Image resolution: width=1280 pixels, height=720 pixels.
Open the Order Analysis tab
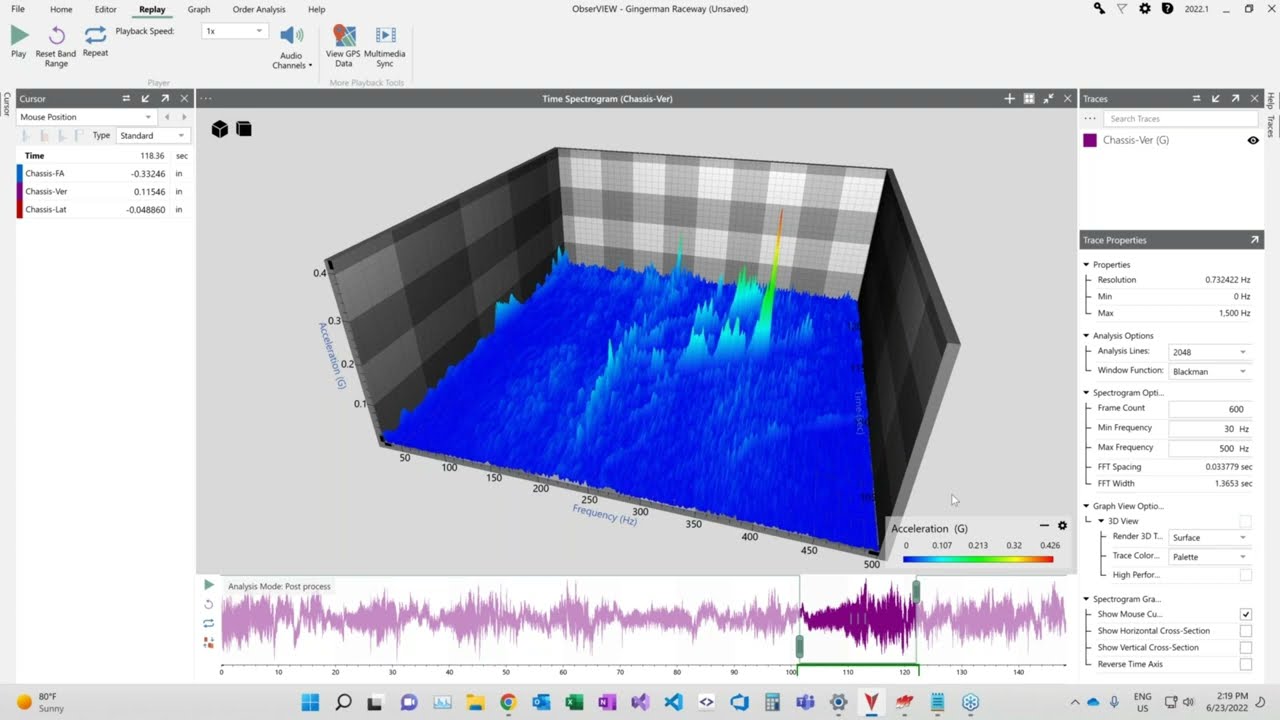tap(259, 9)
